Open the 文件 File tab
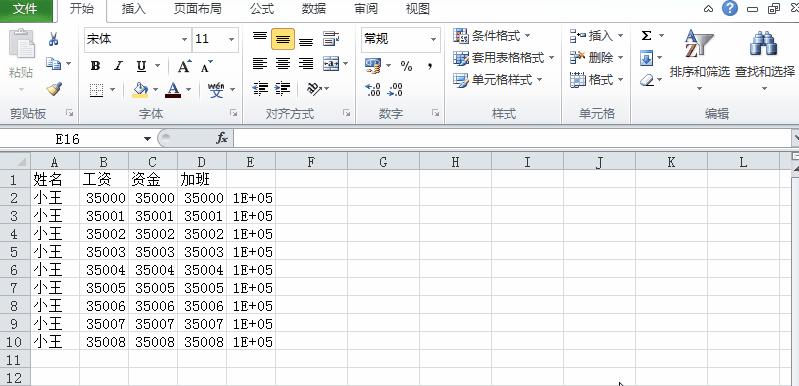 tap(25, 9)
